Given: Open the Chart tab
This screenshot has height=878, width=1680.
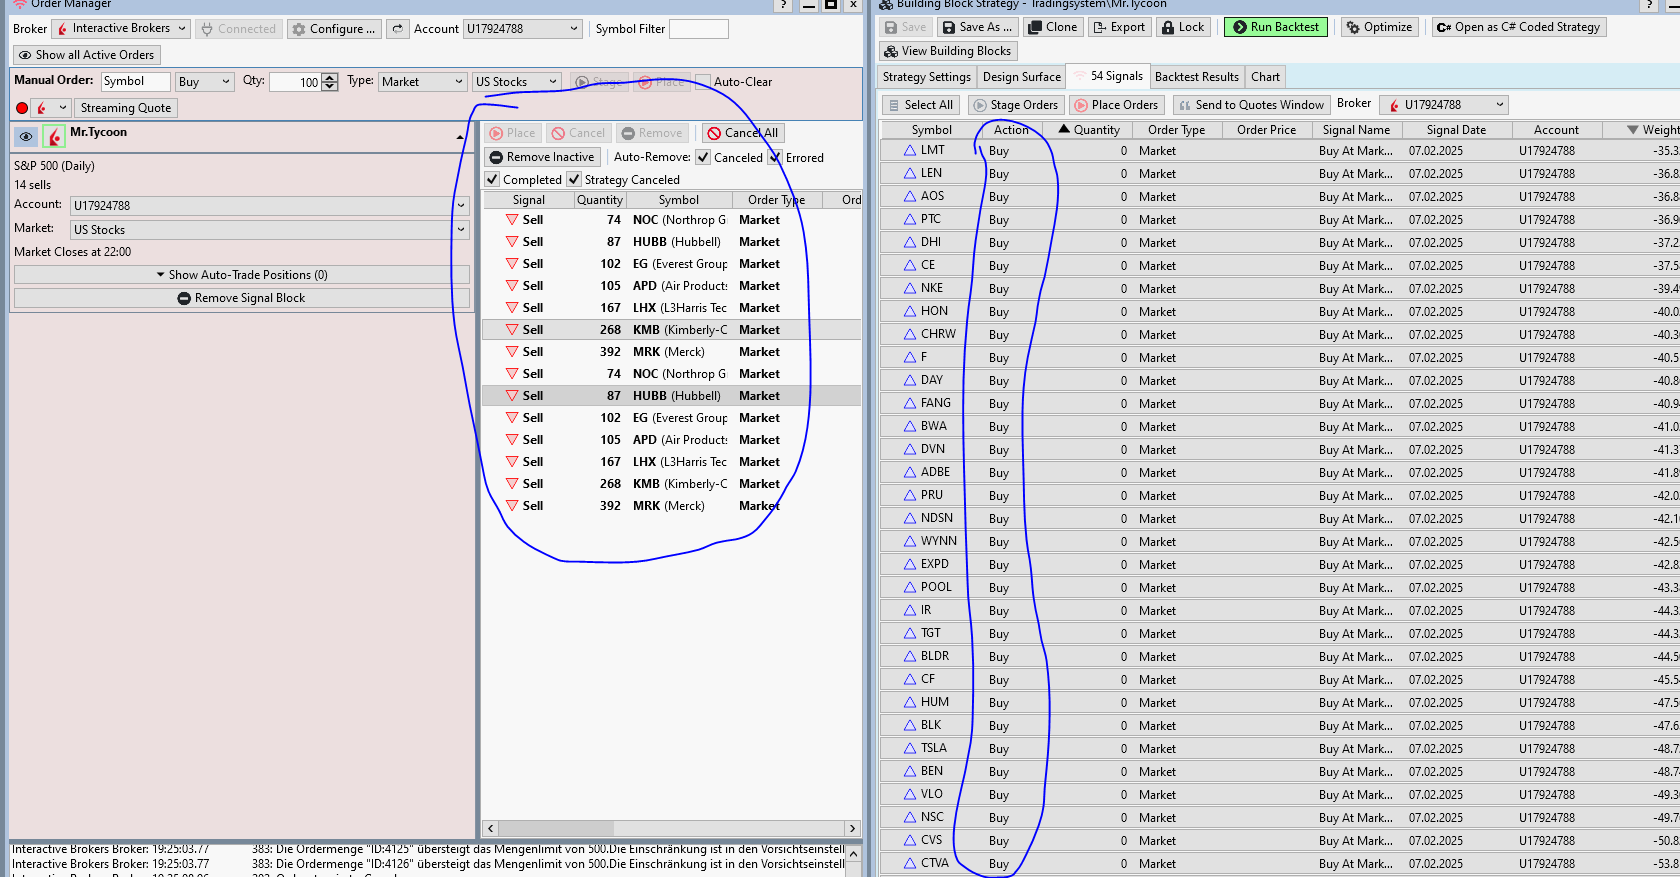Looking at the screenshot, I should (1265, 77).
